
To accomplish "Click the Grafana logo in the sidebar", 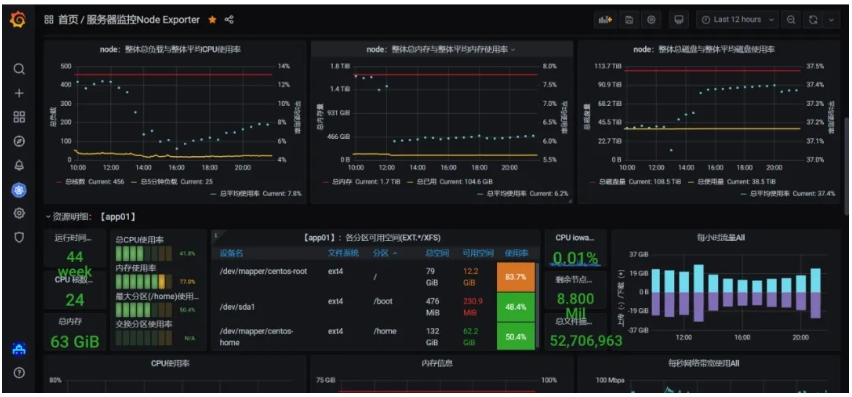I will pyautogui.click(x=18, y=20).
